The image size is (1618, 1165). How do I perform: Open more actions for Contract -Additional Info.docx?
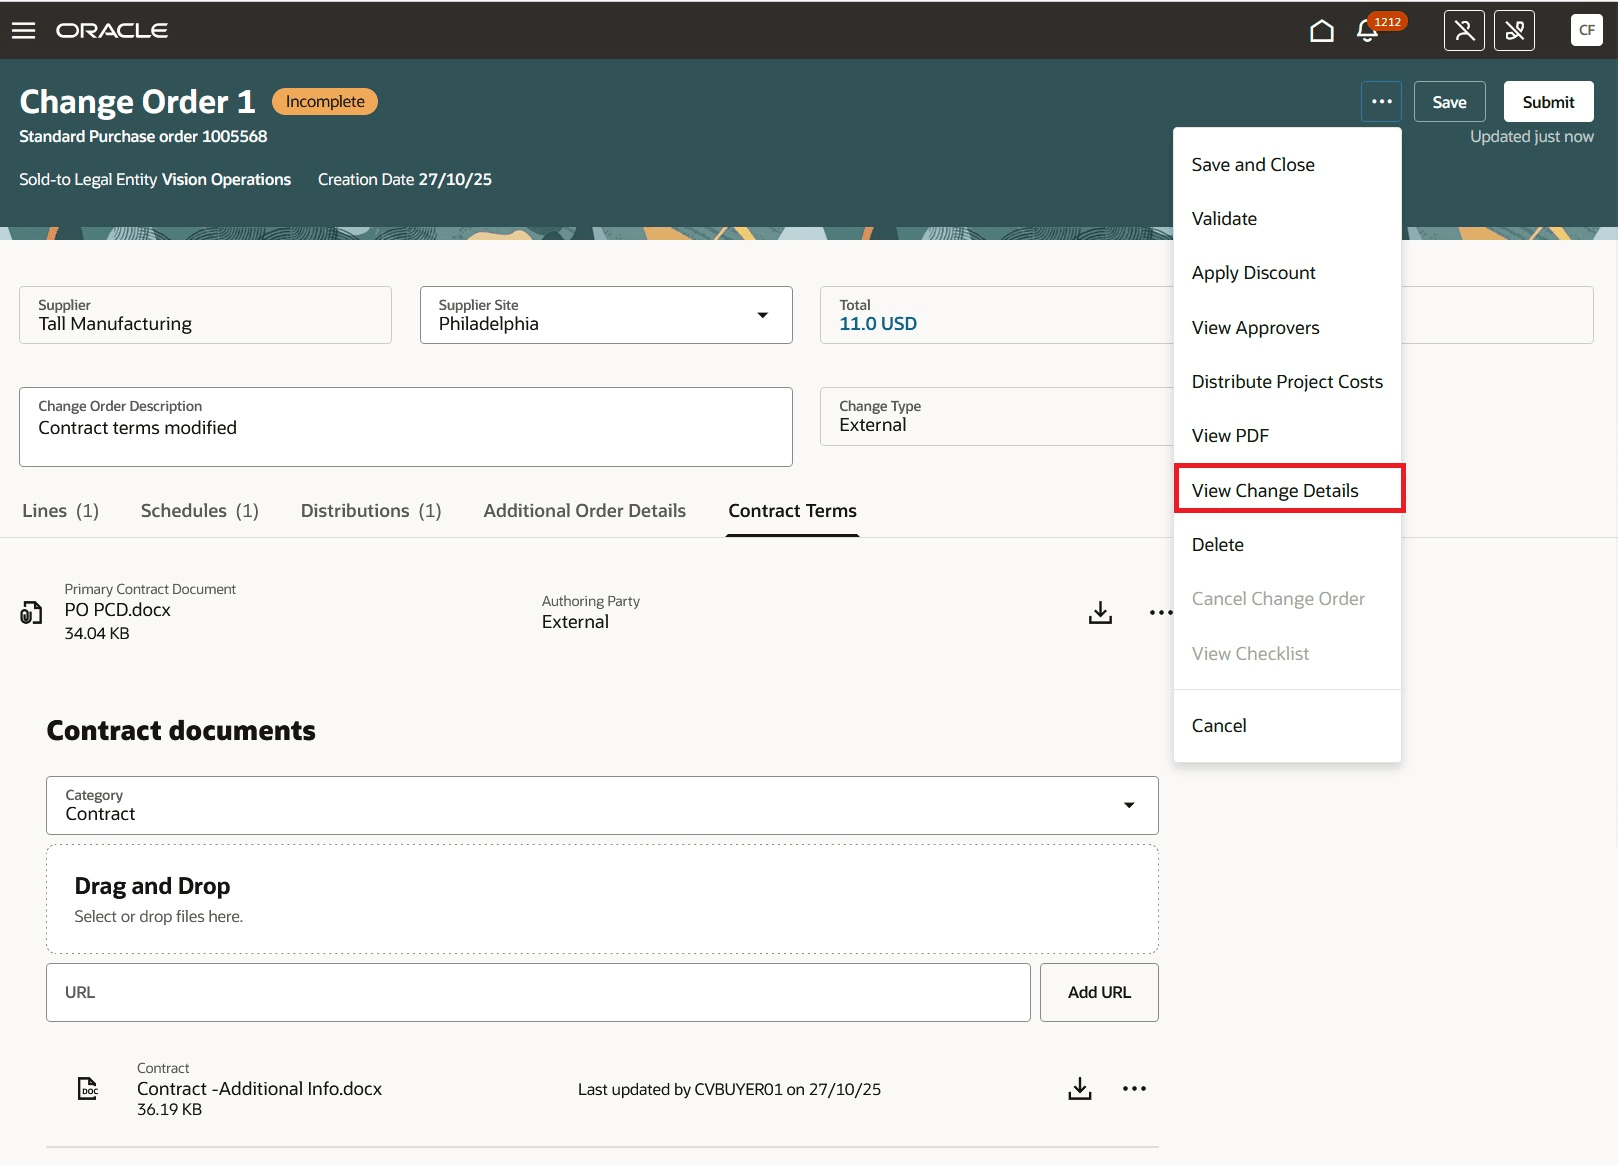pyautogui.click(x=1134, y=1088)
